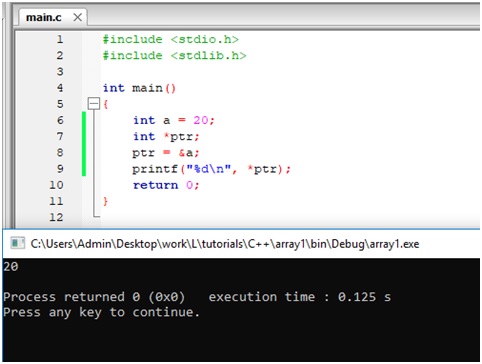
Task: Click line number 10 in the gutter
Action: 56,185
